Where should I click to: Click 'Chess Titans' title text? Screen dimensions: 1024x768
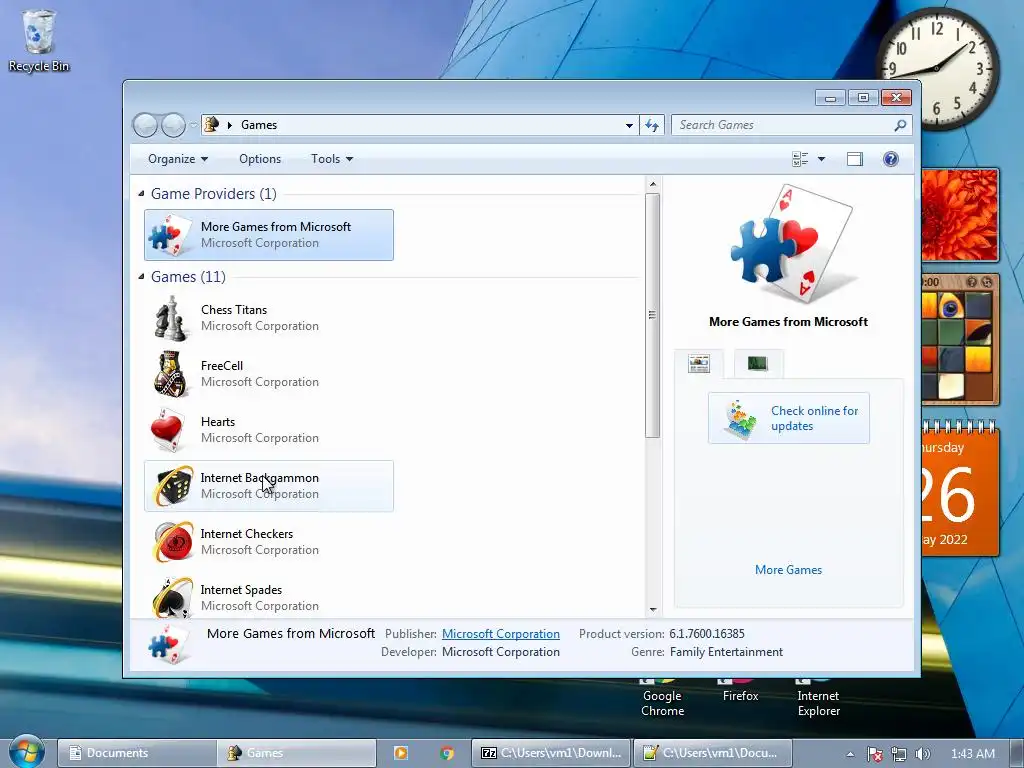click(x=234, y=310)
